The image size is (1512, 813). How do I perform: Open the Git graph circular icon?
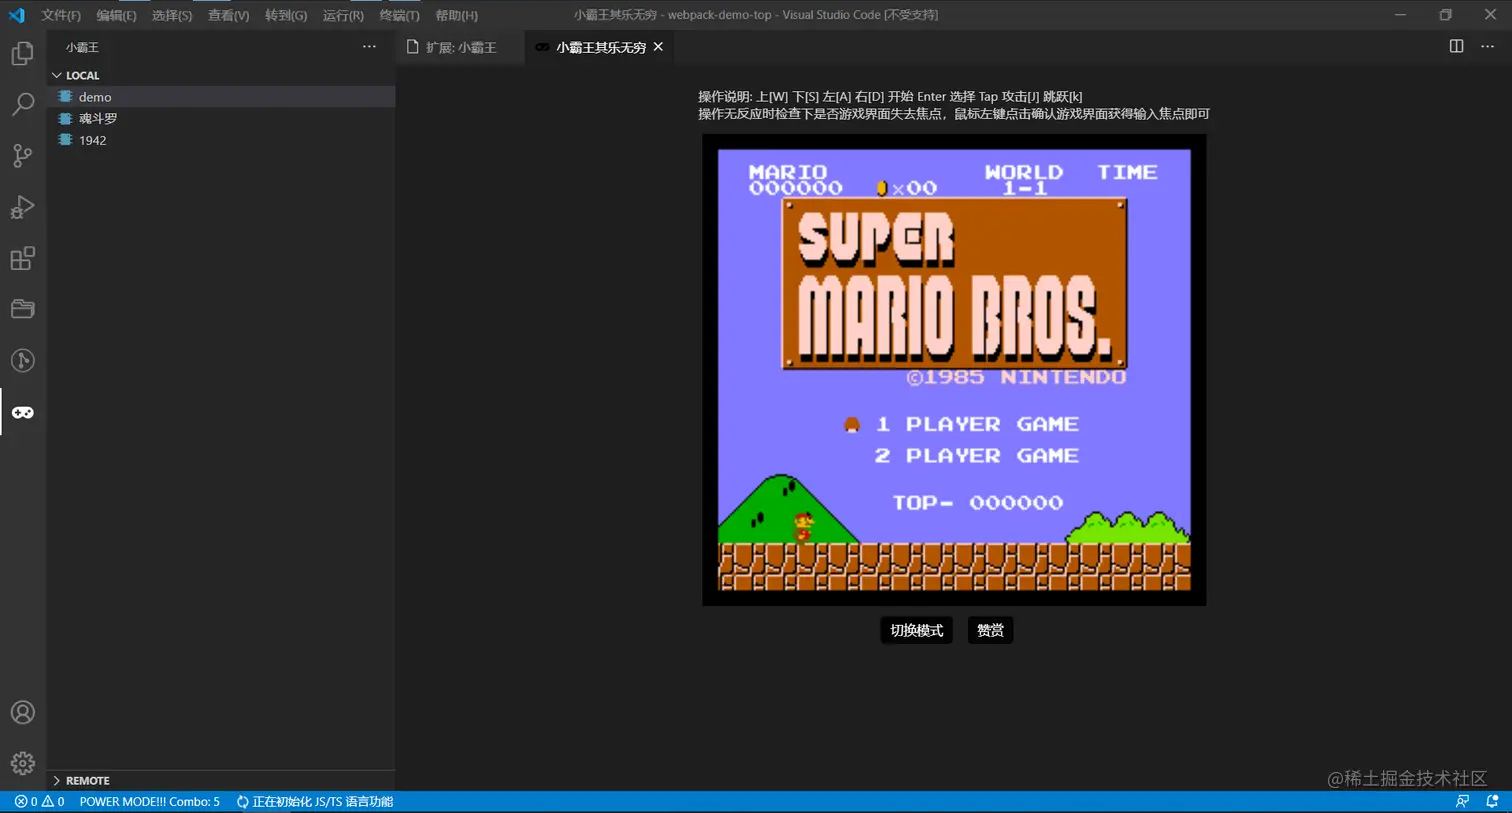[22, 360]
